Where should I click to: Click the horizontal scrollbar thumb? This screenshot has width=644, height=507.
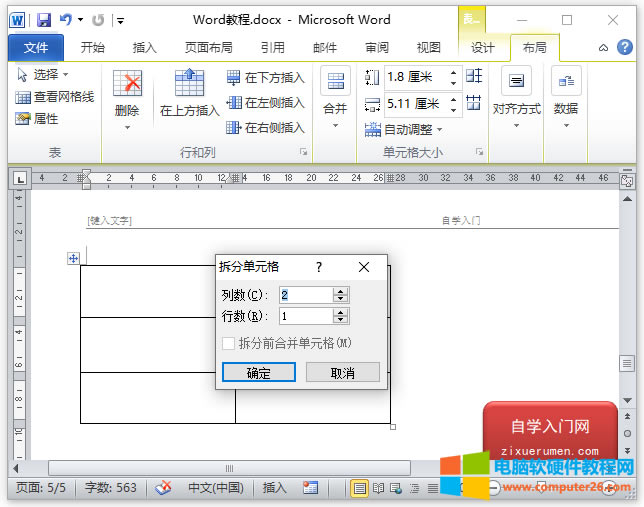(229, 468)
